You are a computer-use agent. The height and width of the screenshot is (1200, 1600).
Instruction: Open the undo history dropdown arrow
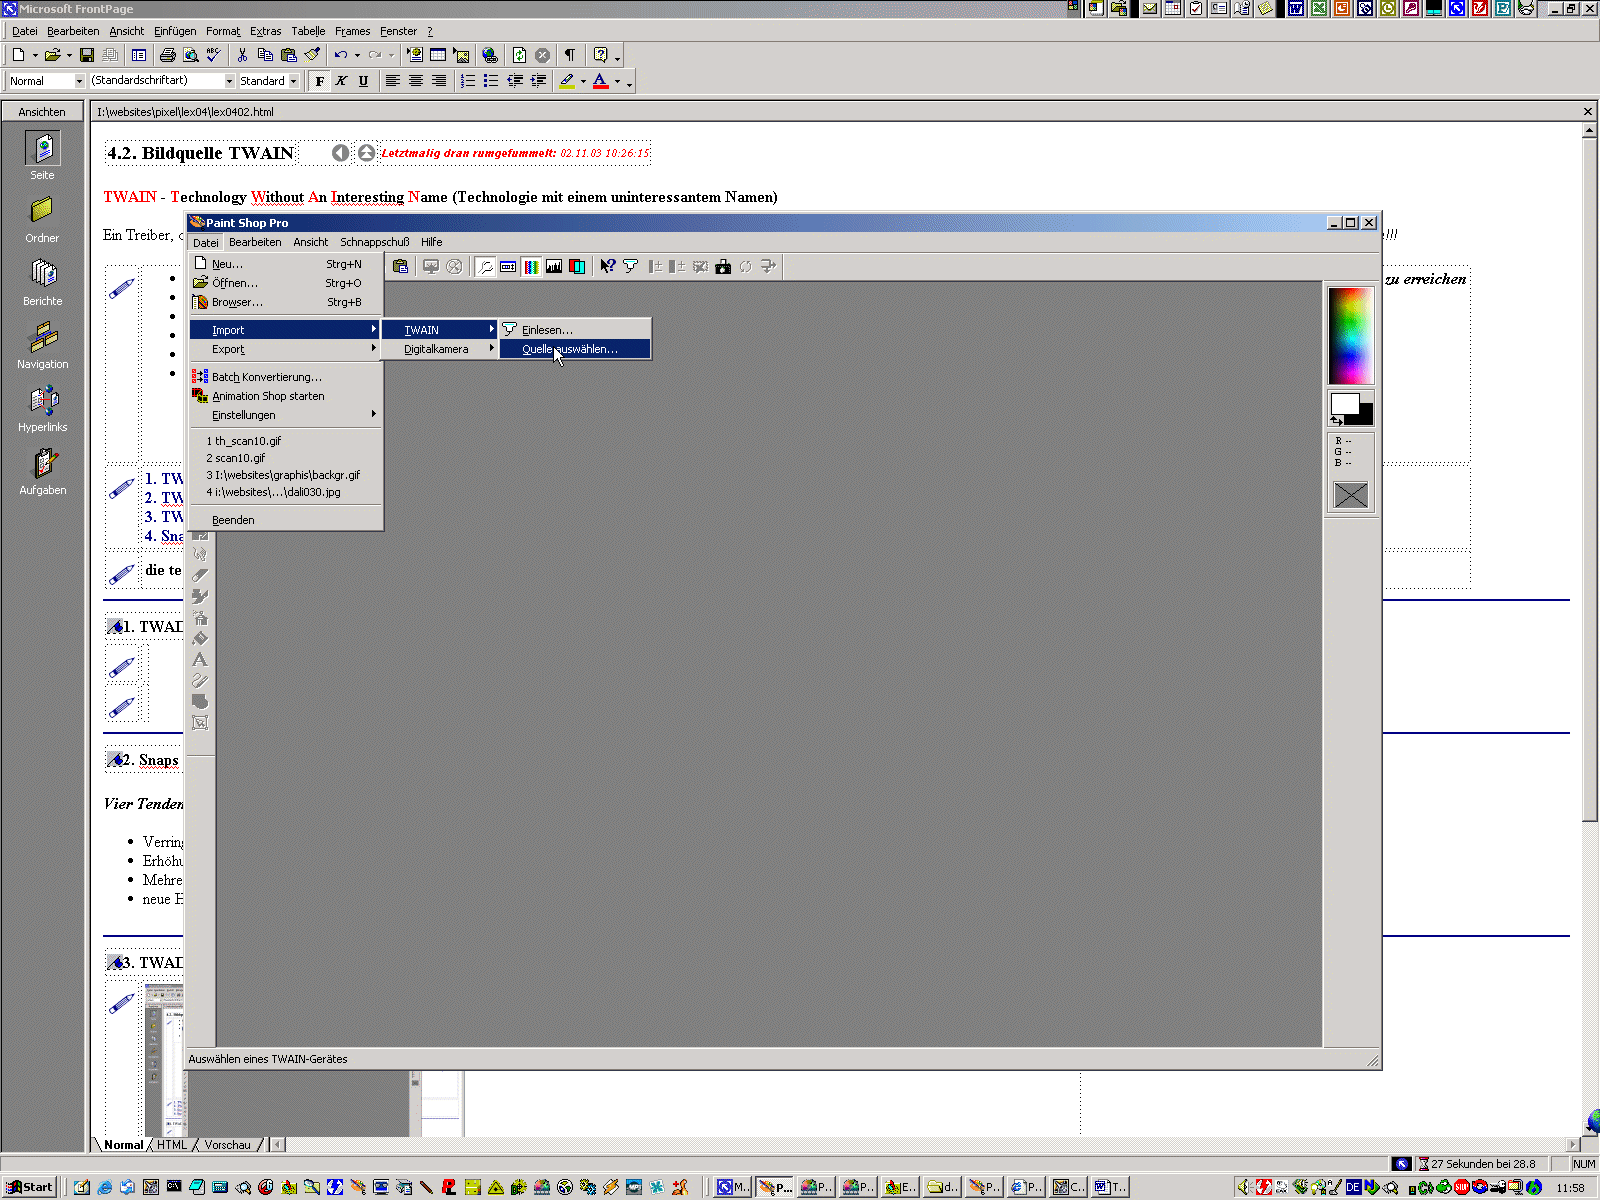pyautogui.click(x=357, y=55)
